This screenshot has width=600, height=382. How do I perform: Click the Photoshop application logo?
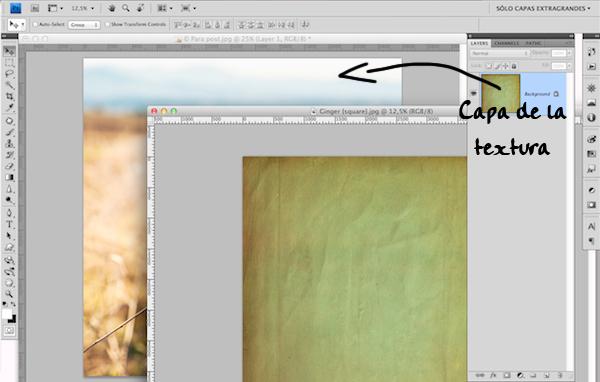coord(16,8)
